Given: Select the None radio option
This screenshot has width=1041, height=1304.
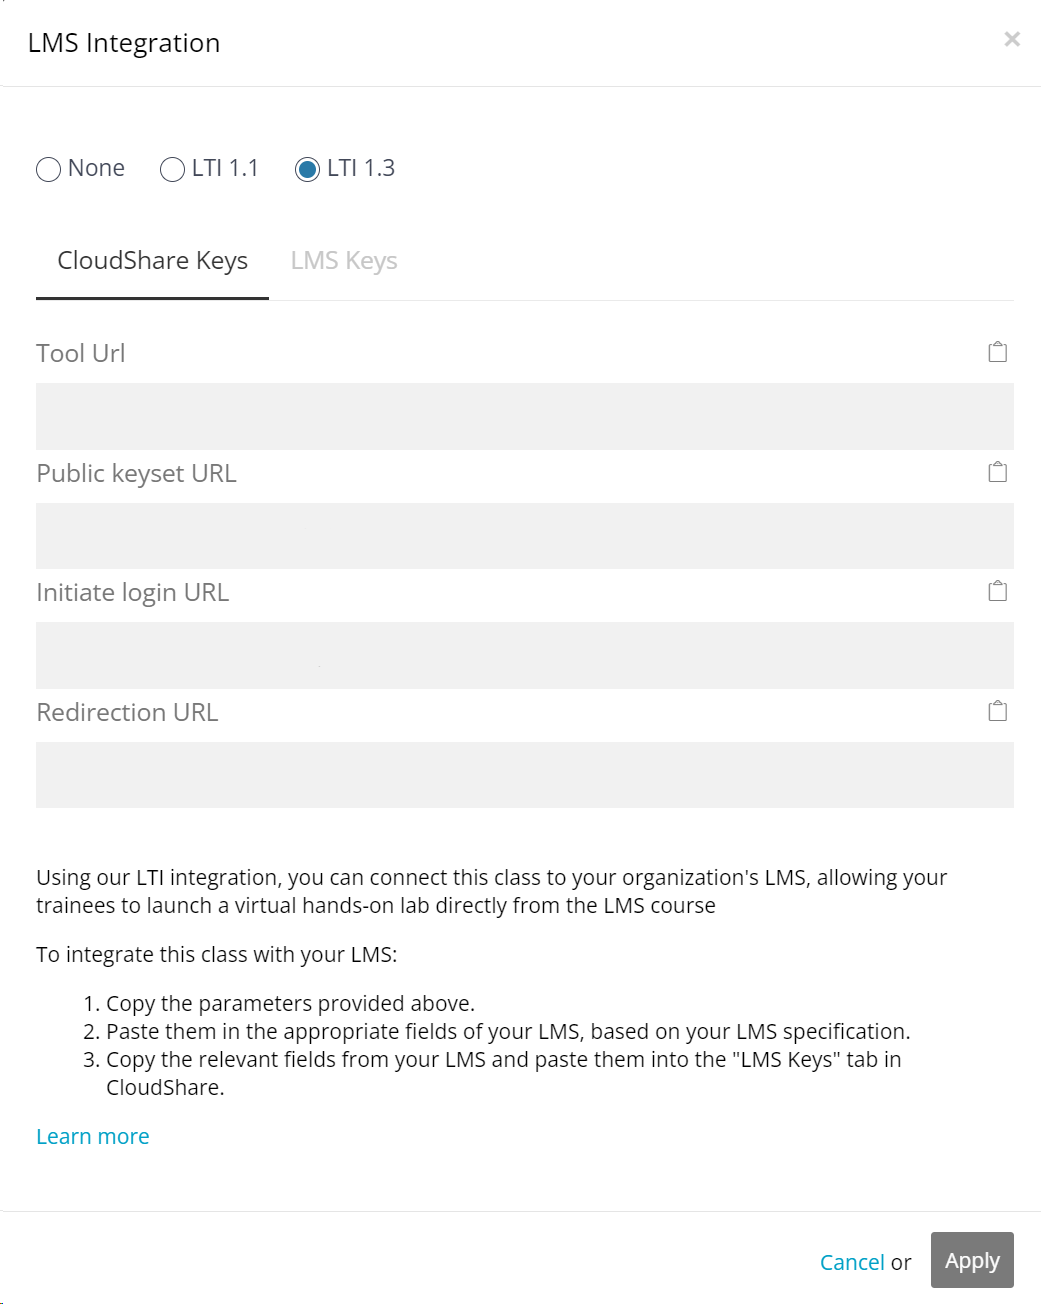Looking at the screenshot, I should 48,169.
